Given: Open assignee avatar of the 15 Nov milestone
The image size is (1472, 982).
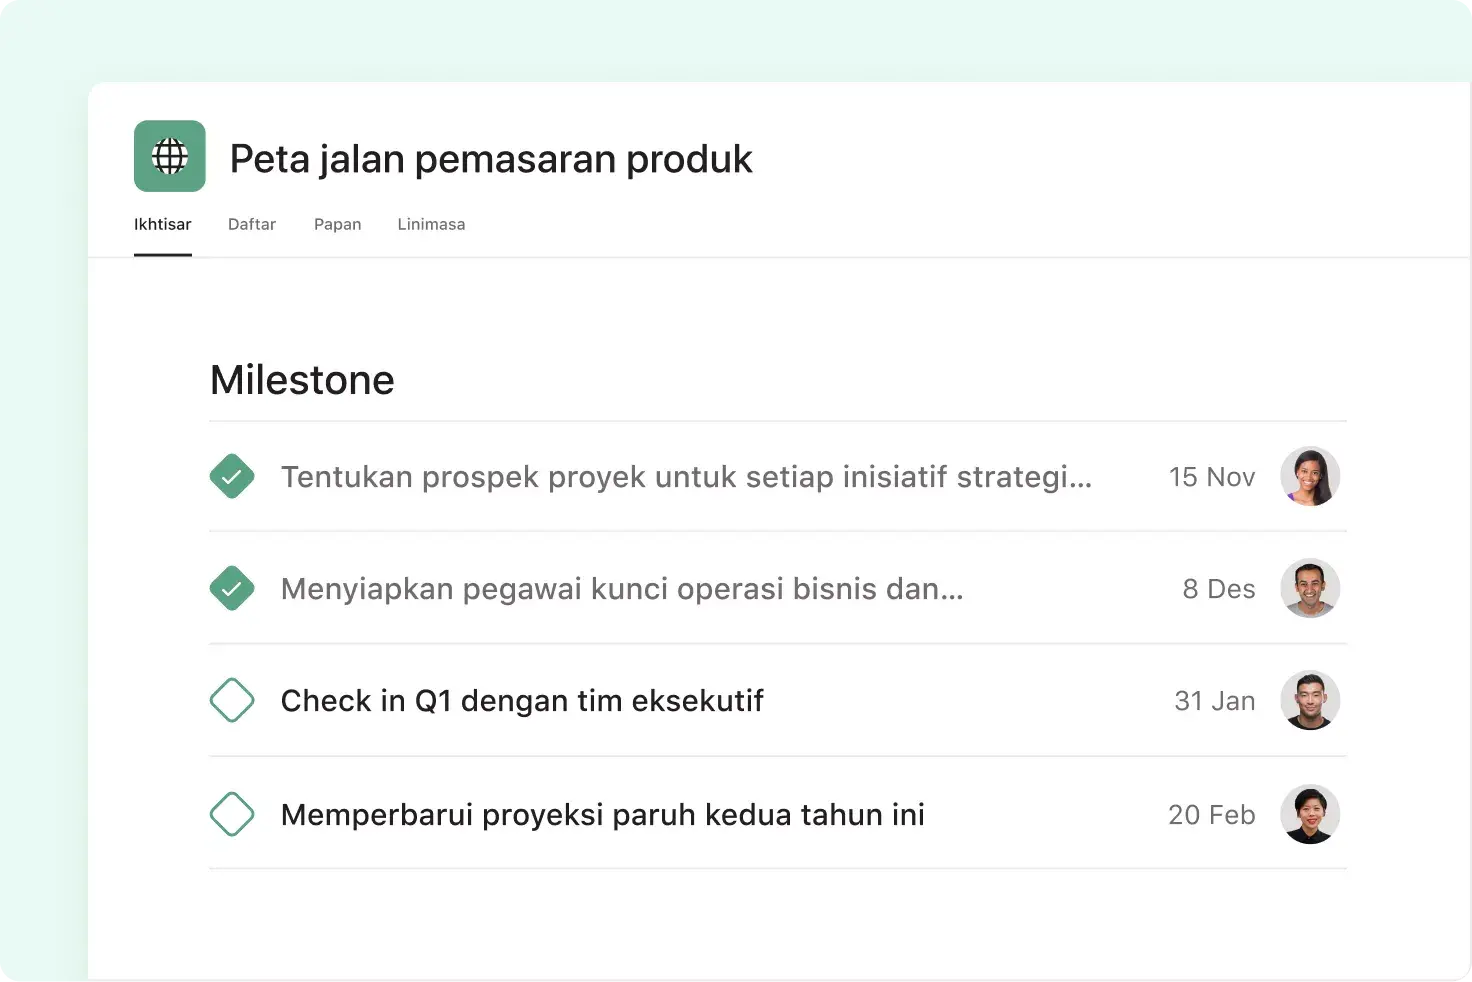Looking at the screenshot, I should point(1310,476).
